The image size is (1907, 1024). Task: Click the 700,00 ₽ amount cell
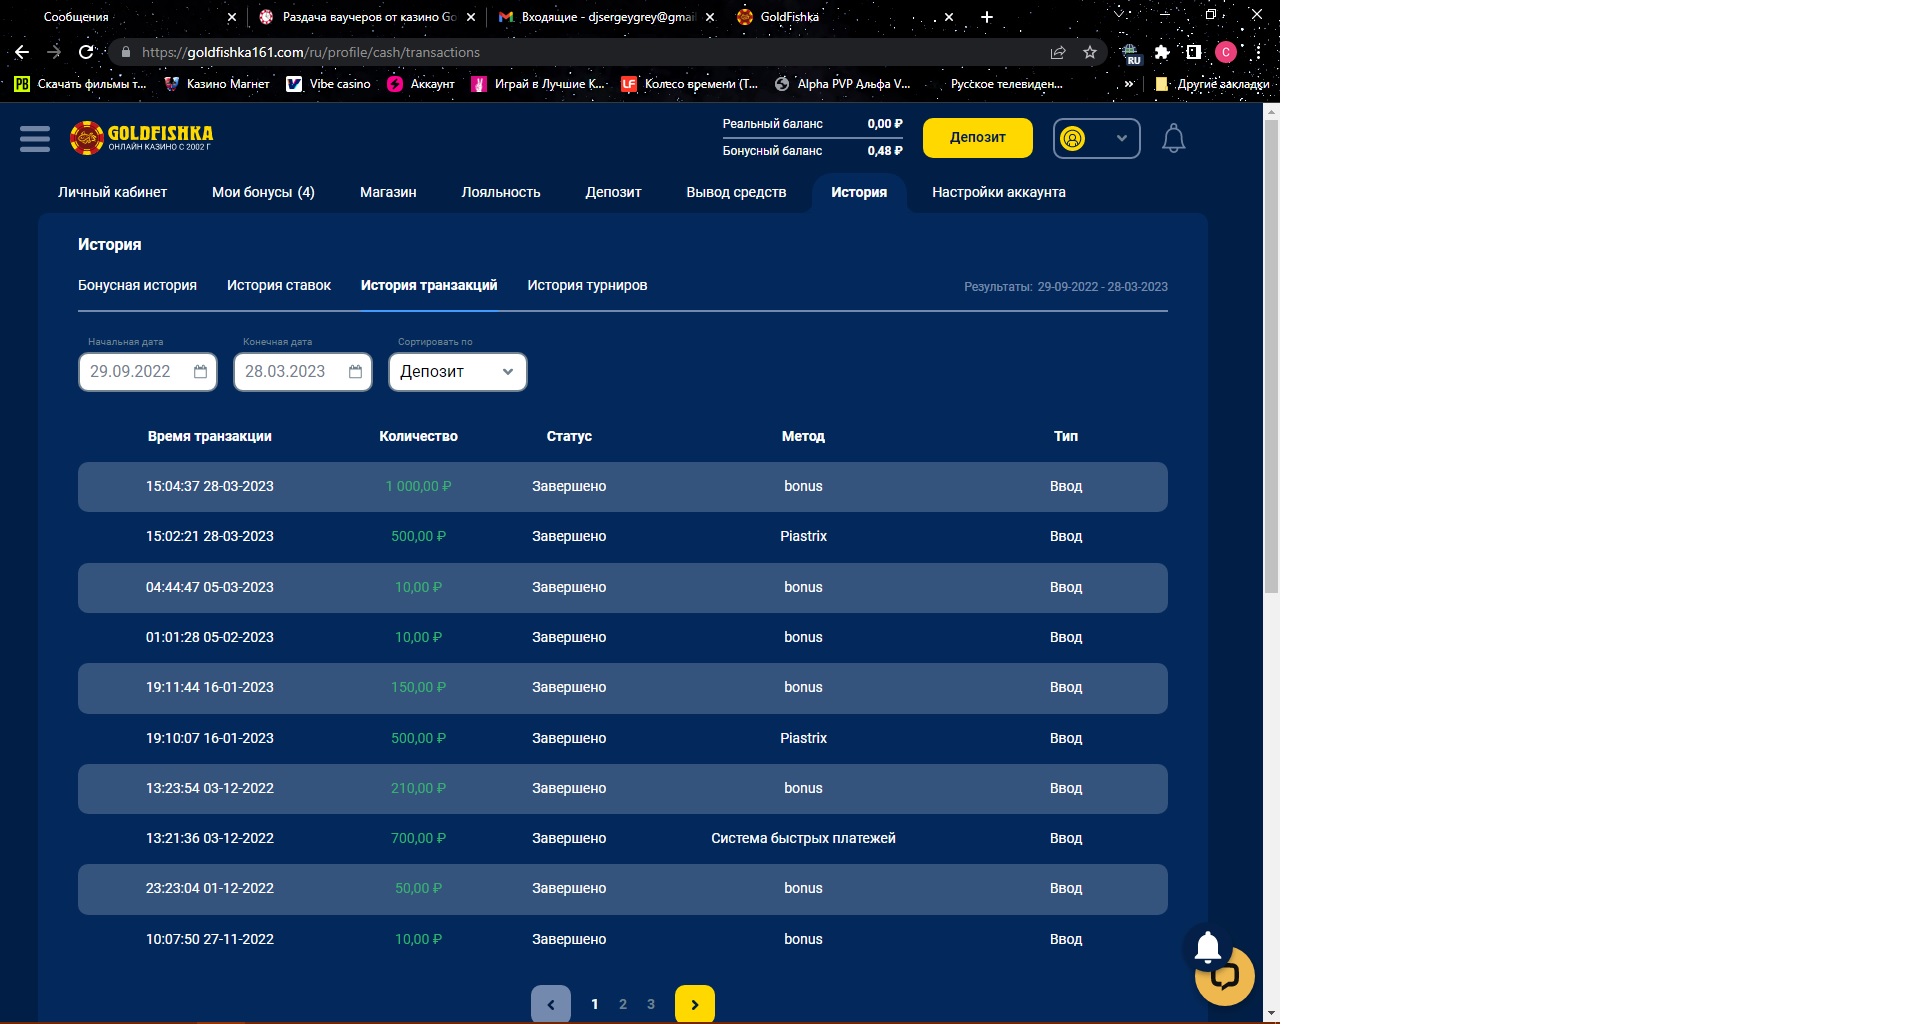(418, 839)
